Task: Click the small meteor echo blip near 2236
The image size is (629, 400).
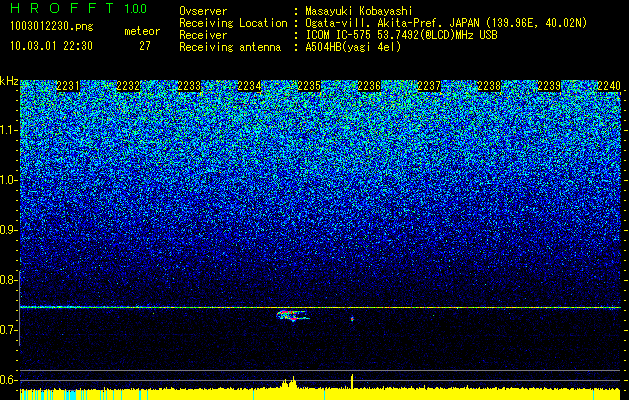Action: click(x=353, y=319)
